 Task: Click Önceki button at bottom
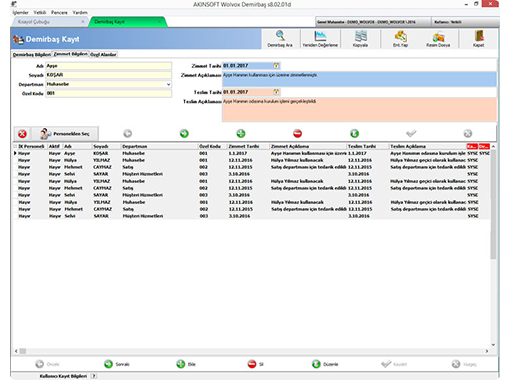click(x=48, y=364)
